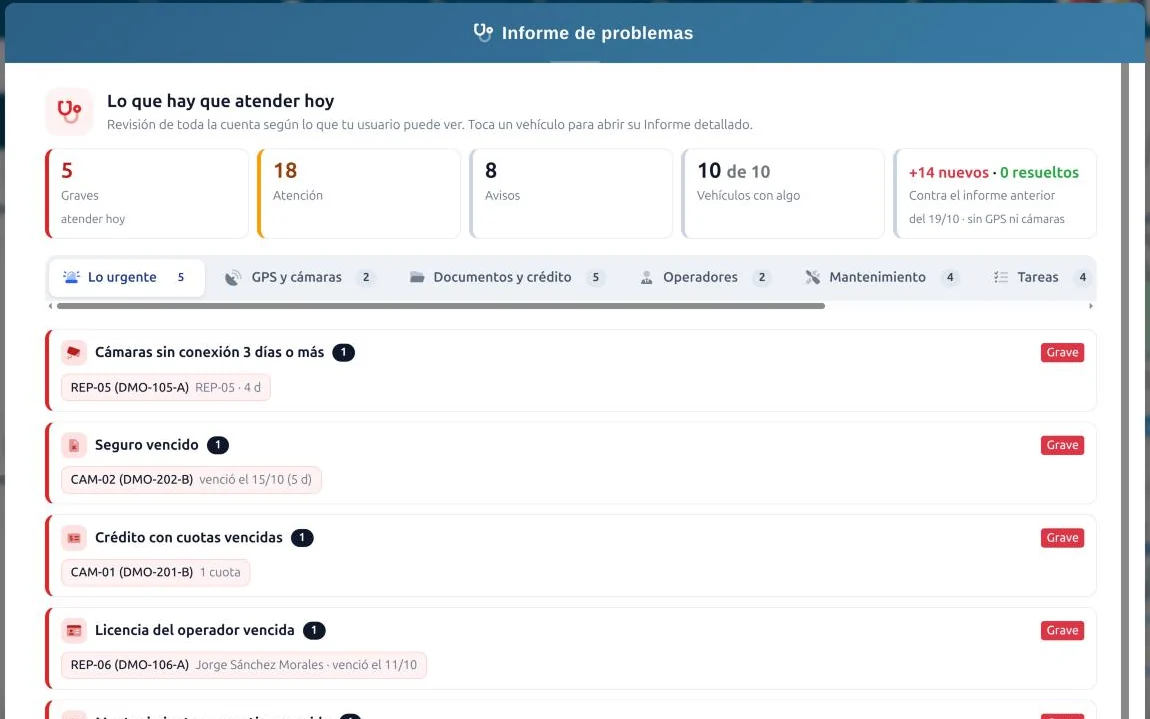The image size is (1150, 719).
Task: Click Grave badge on Licencia del operador vencida
Action: 1062,630
